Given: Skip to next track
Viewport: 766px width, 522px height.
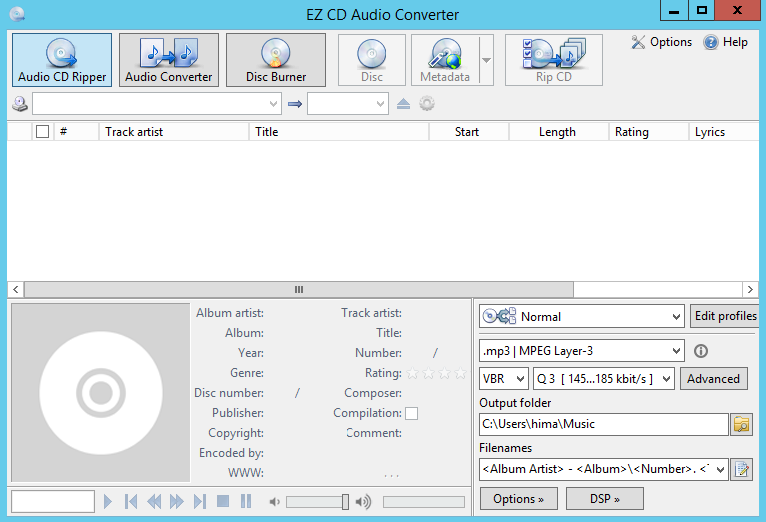Looking at the screenshot, I should [x=199, y=501].
